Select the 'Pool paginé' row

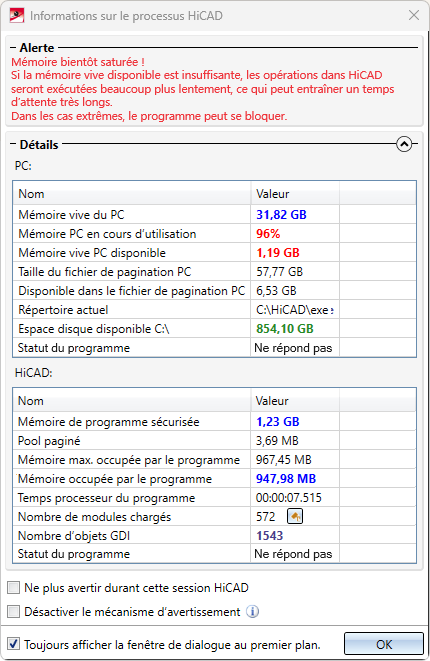click(x=215, y=441)
